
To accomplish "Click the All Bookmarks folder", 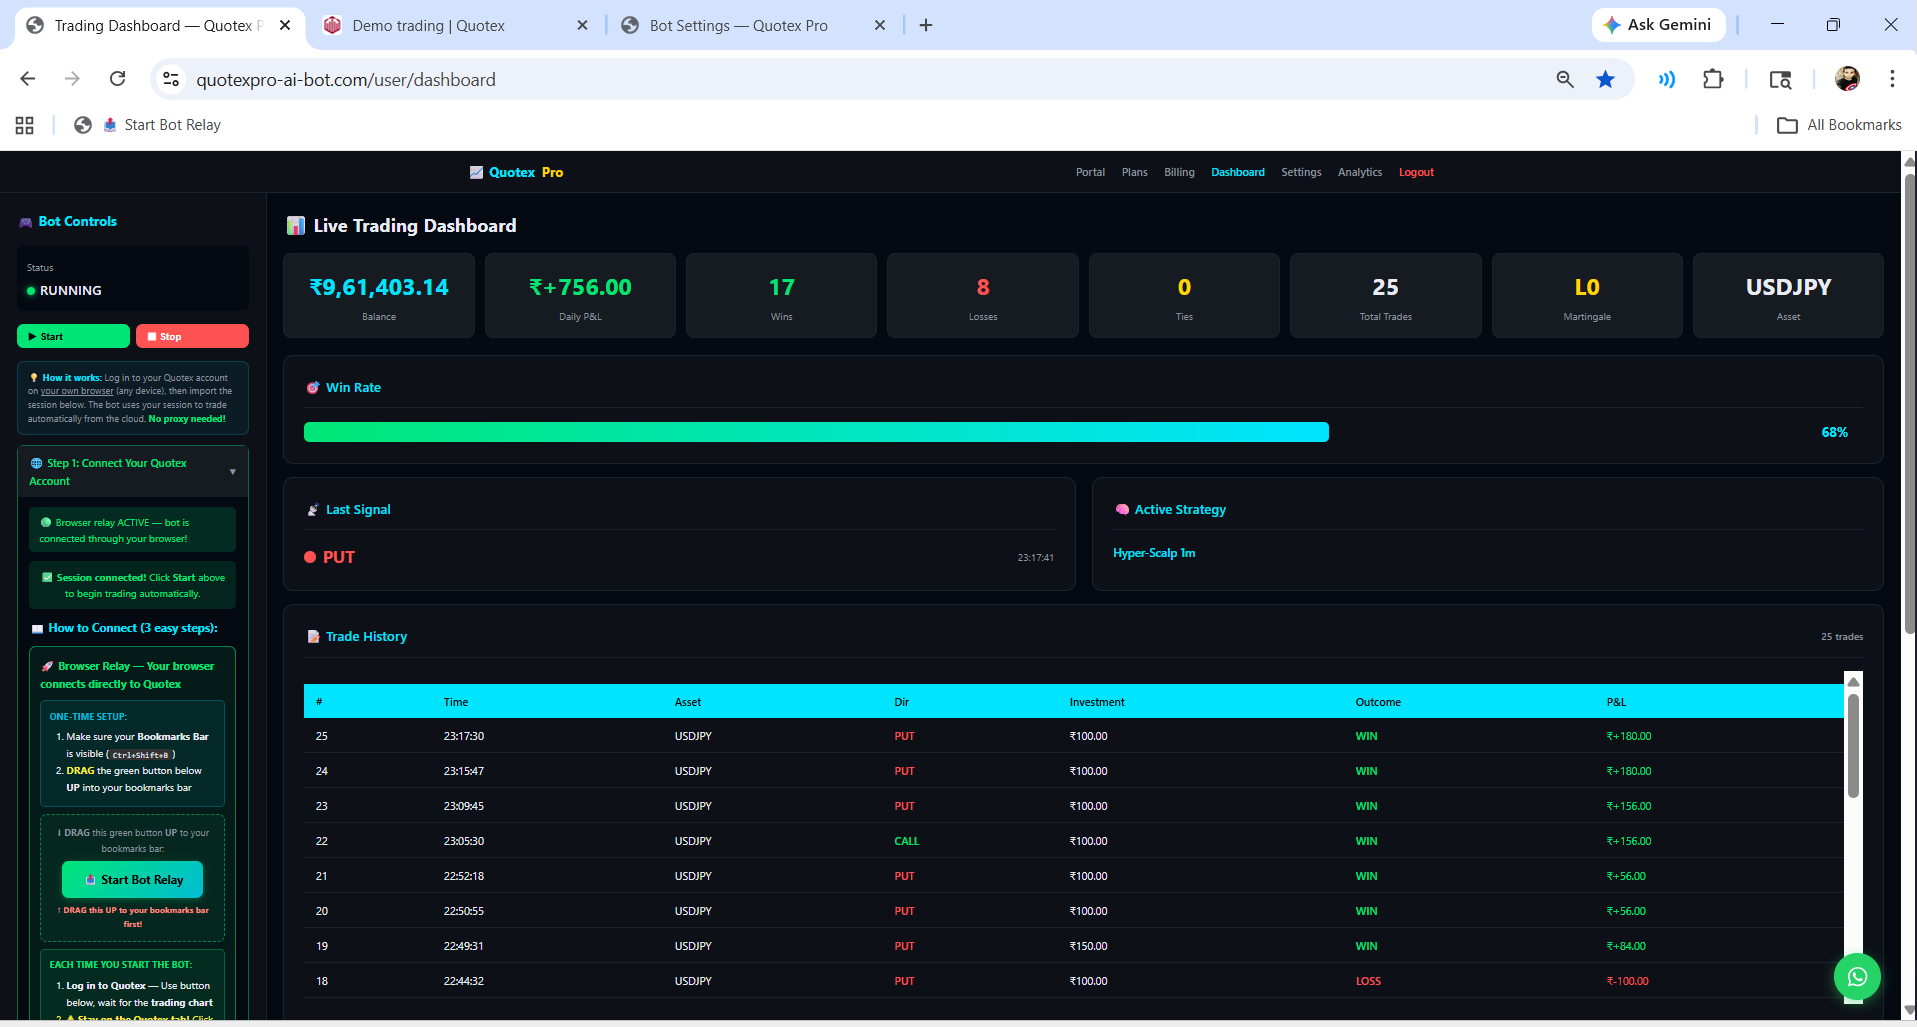I will 1839,125.
